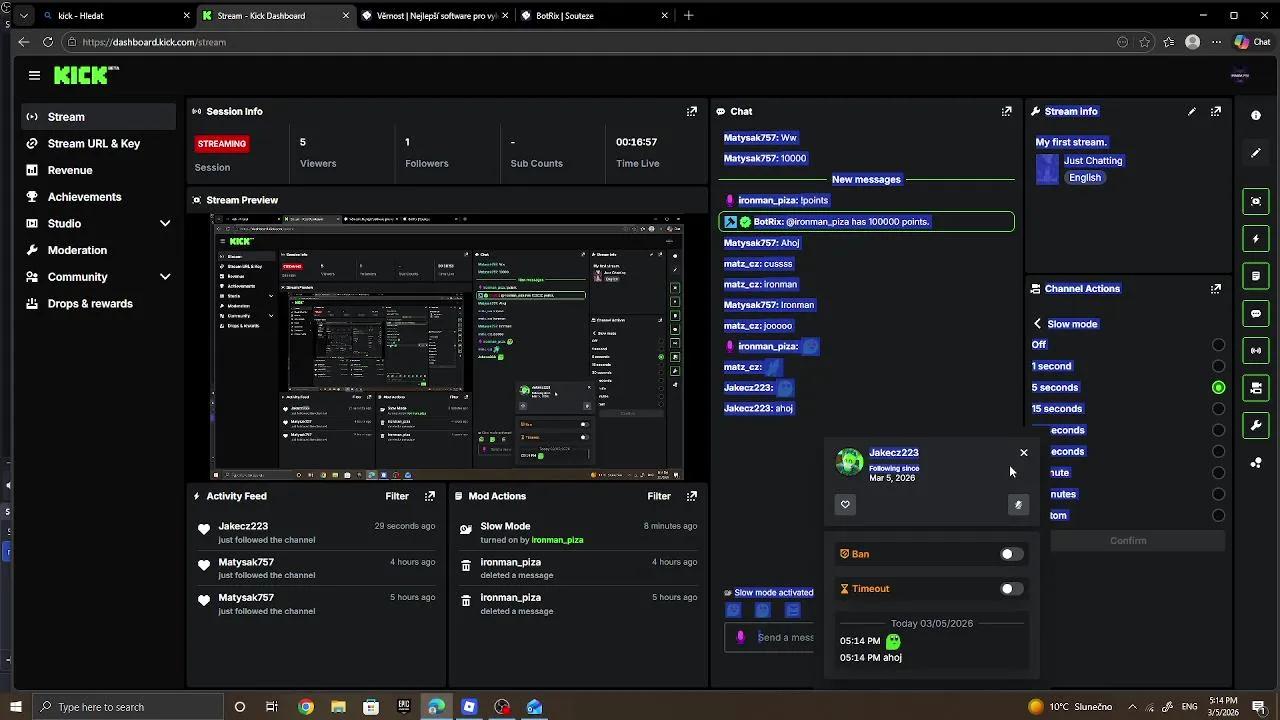Click the Kick logo in the header
The image size is (1280, 720).
[86, 75]
